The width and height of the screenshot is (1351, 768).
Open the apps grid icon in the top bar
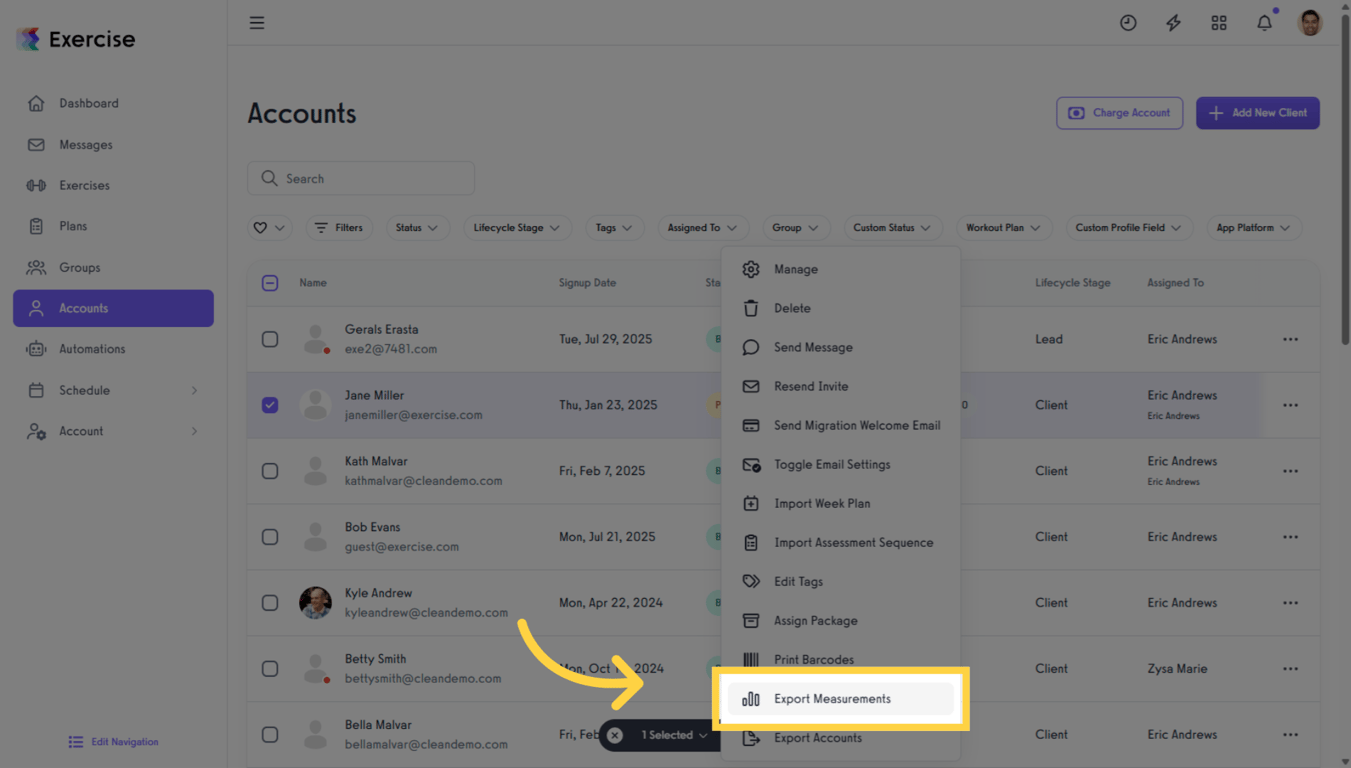point(1218,22)
